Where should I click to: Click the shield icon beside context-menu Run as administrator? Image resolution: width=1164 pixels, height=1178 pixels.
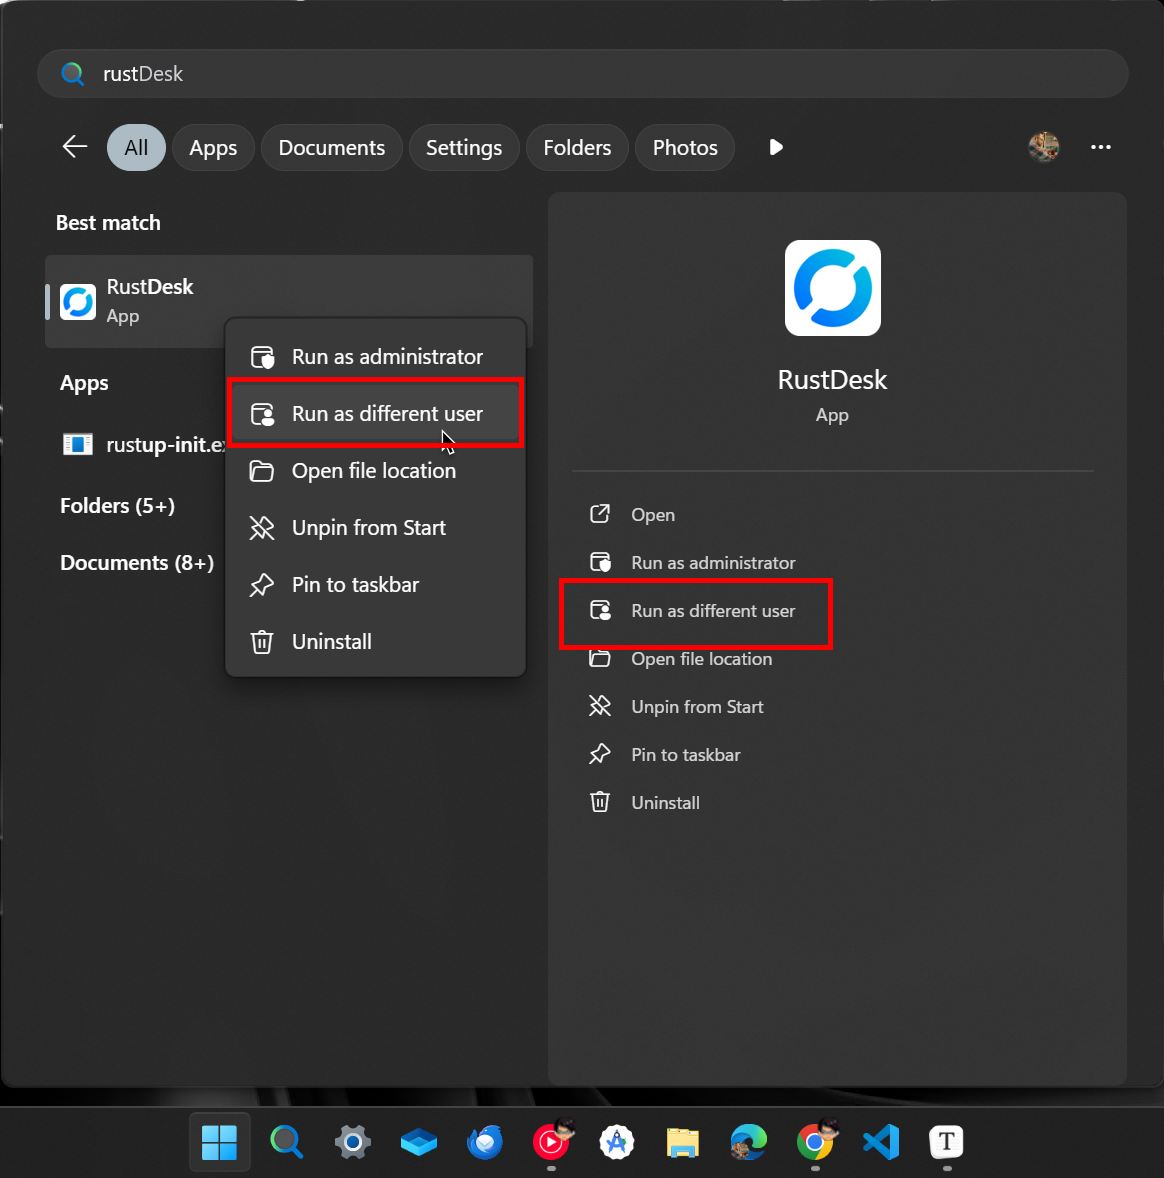click(262, 357)
